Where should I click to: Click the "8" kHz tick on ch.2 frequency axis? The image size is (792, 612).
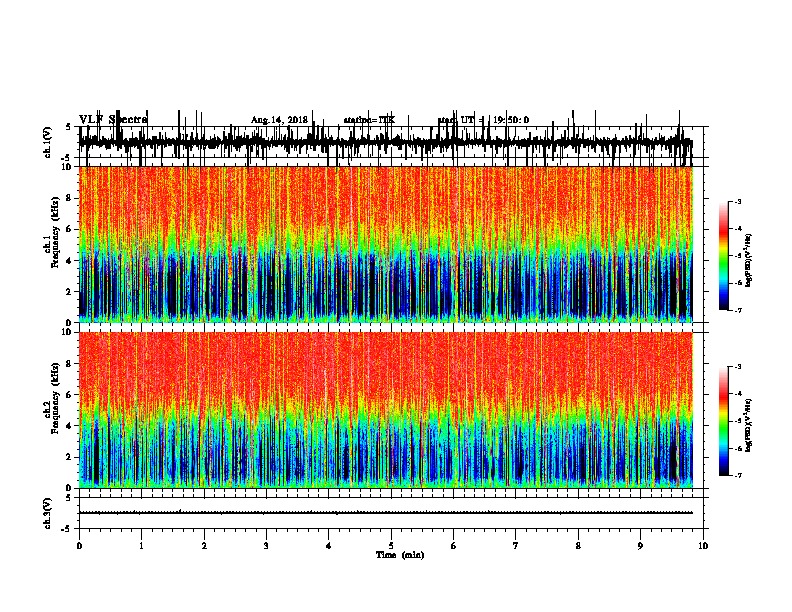(x=68, y=363)
